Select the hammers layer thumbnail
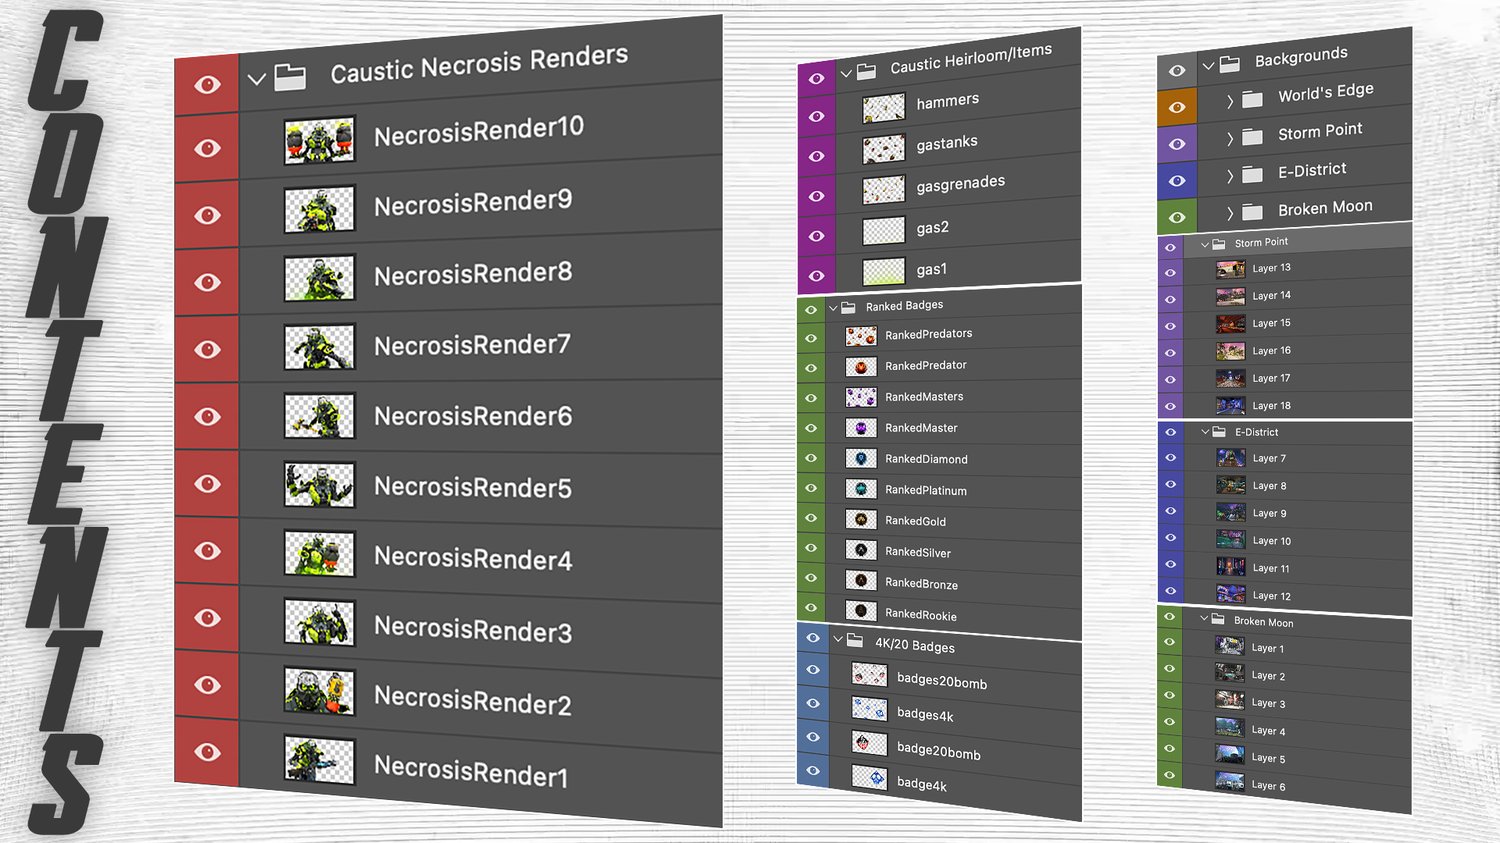The height and width of the screenshot is (843, 1500). [x=884, y=108]
